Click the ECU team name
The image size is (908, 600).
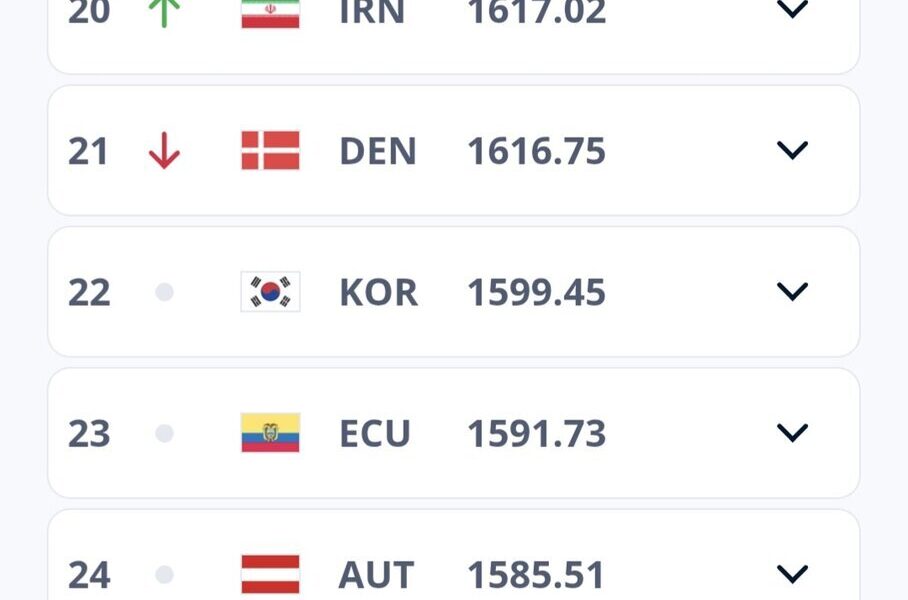(x=375, y=433)
